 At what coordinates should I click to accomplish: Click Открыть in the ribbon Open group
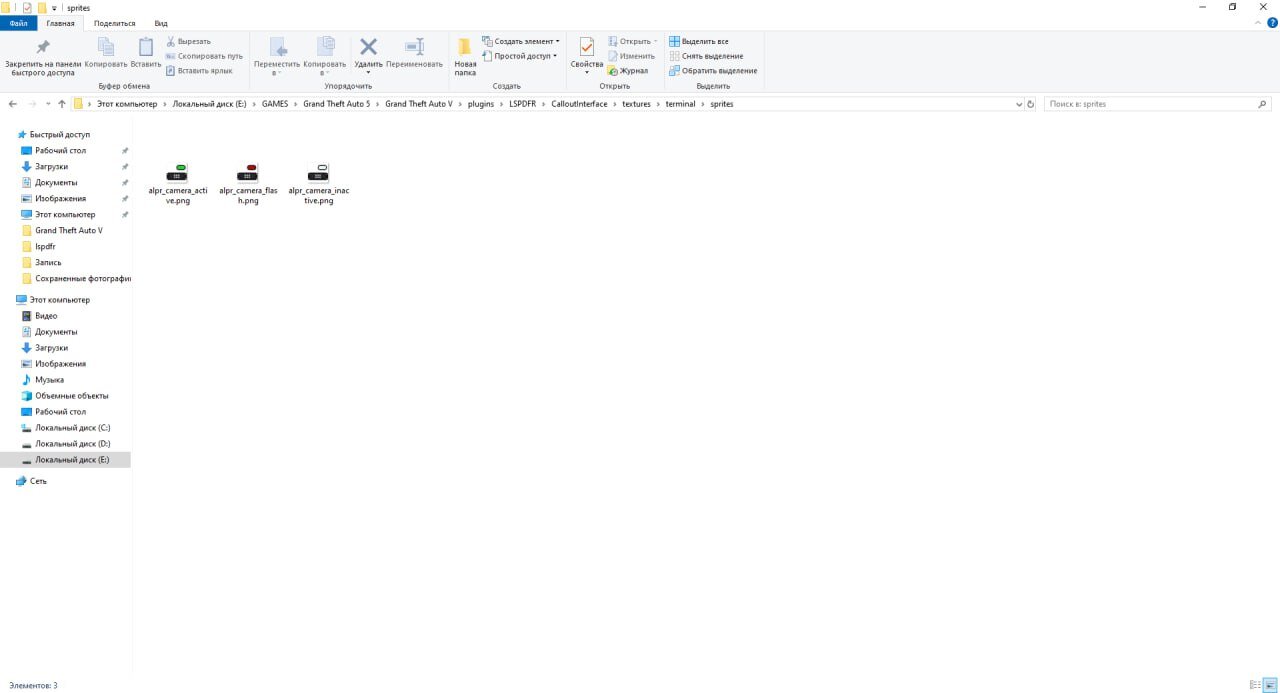coord(633,41)
